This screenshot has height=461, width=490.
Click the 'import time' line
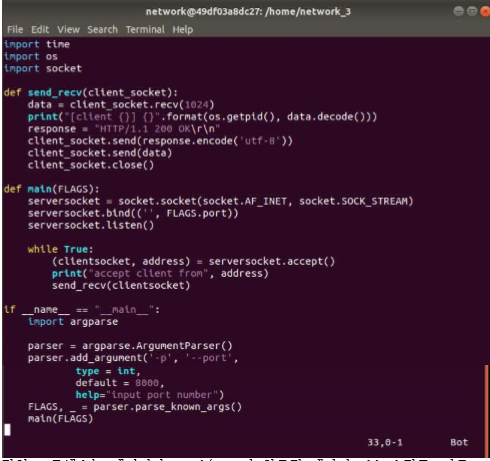point(37,44)
